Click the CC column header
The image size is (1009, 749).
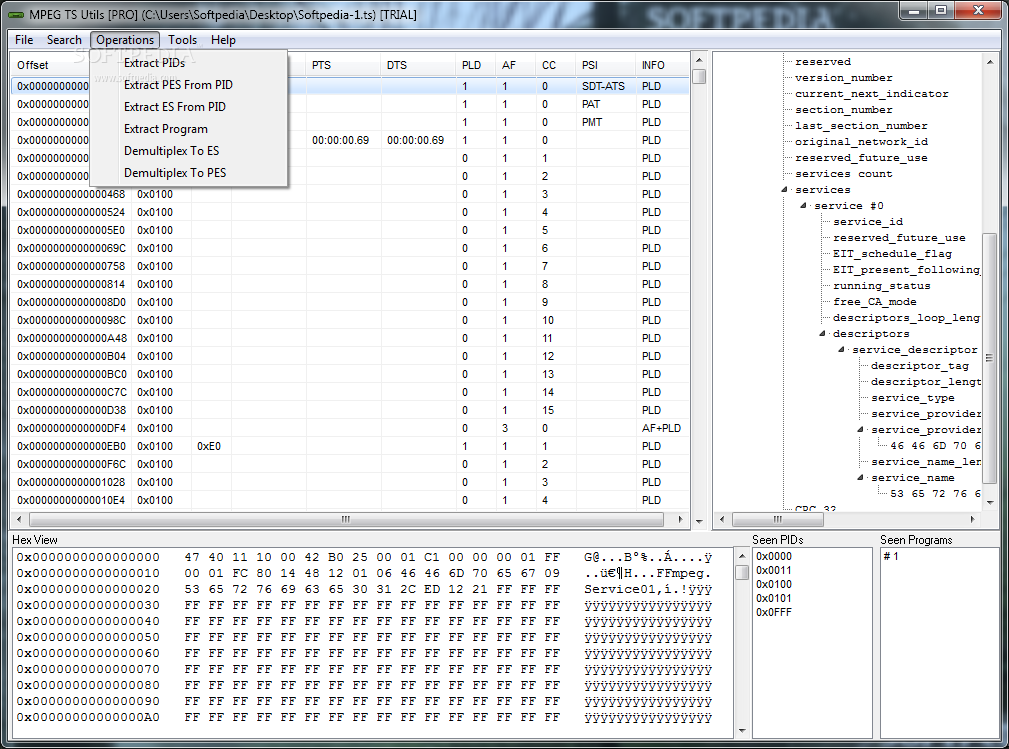pyautogui.click(x=556, y=65)
